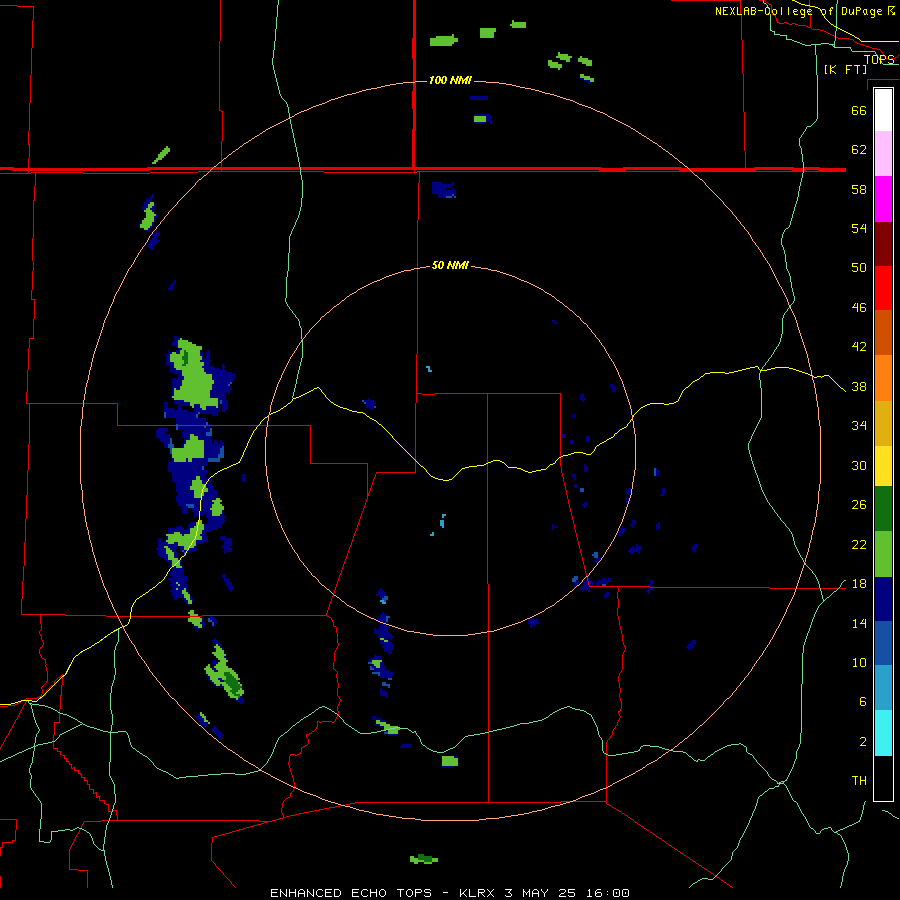Click the '42' legend value
This screenshot has width=900, height=900.
[859, 347]
